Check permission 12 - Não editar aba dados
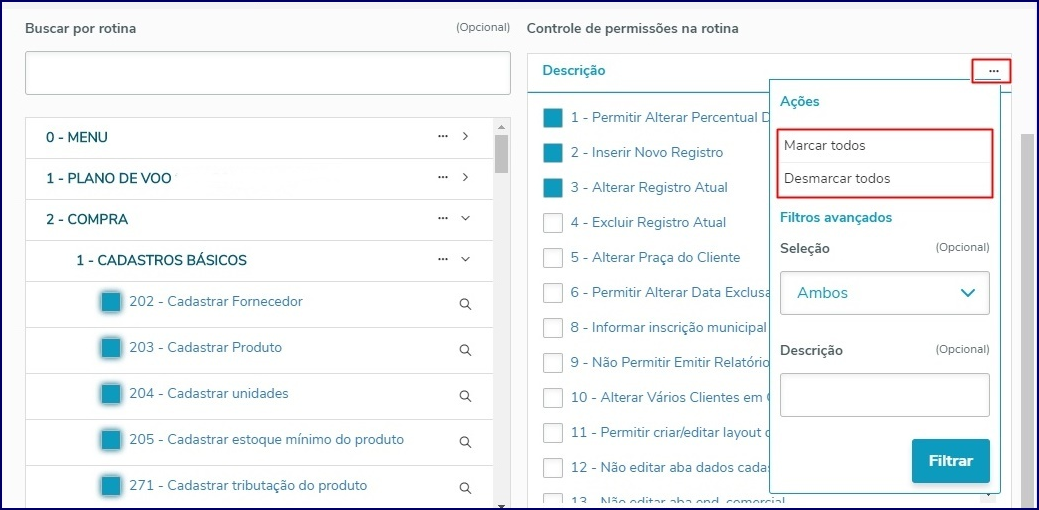 tap(553, 468)
